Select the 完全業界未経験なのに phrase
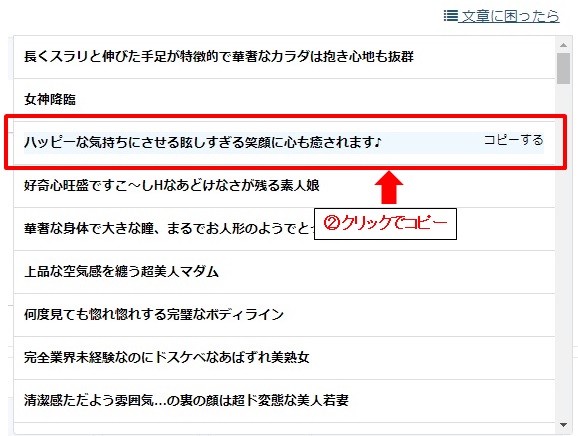578x436 pixels. tap(284, 357)
